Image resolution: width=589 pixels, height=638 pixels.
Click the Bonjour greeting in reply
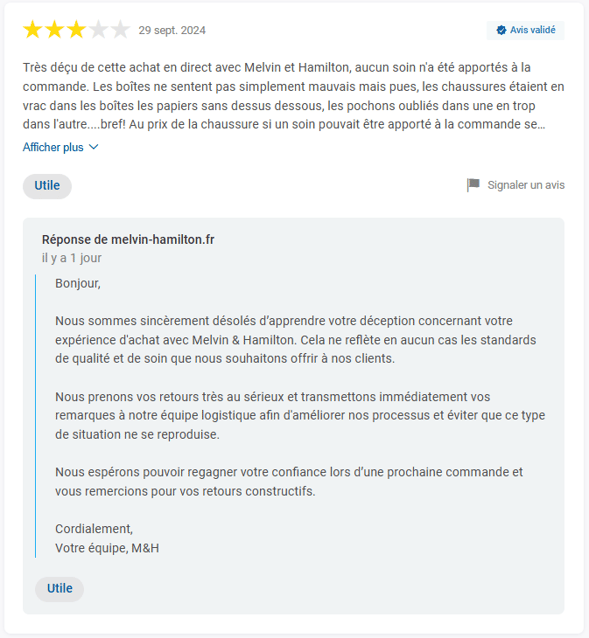pos(78,283)
